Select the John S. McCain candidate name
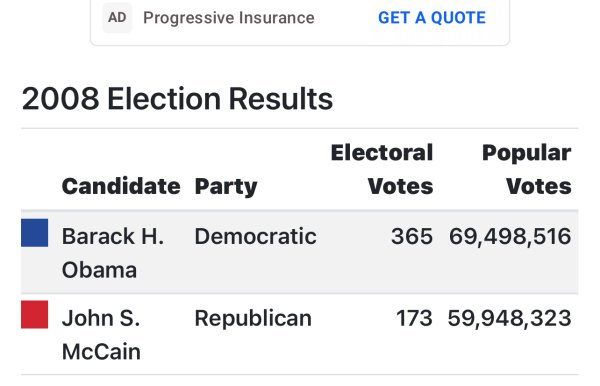The width and height of the screenshot is (600, 386). pyautogui.click(x=101, y=335)
